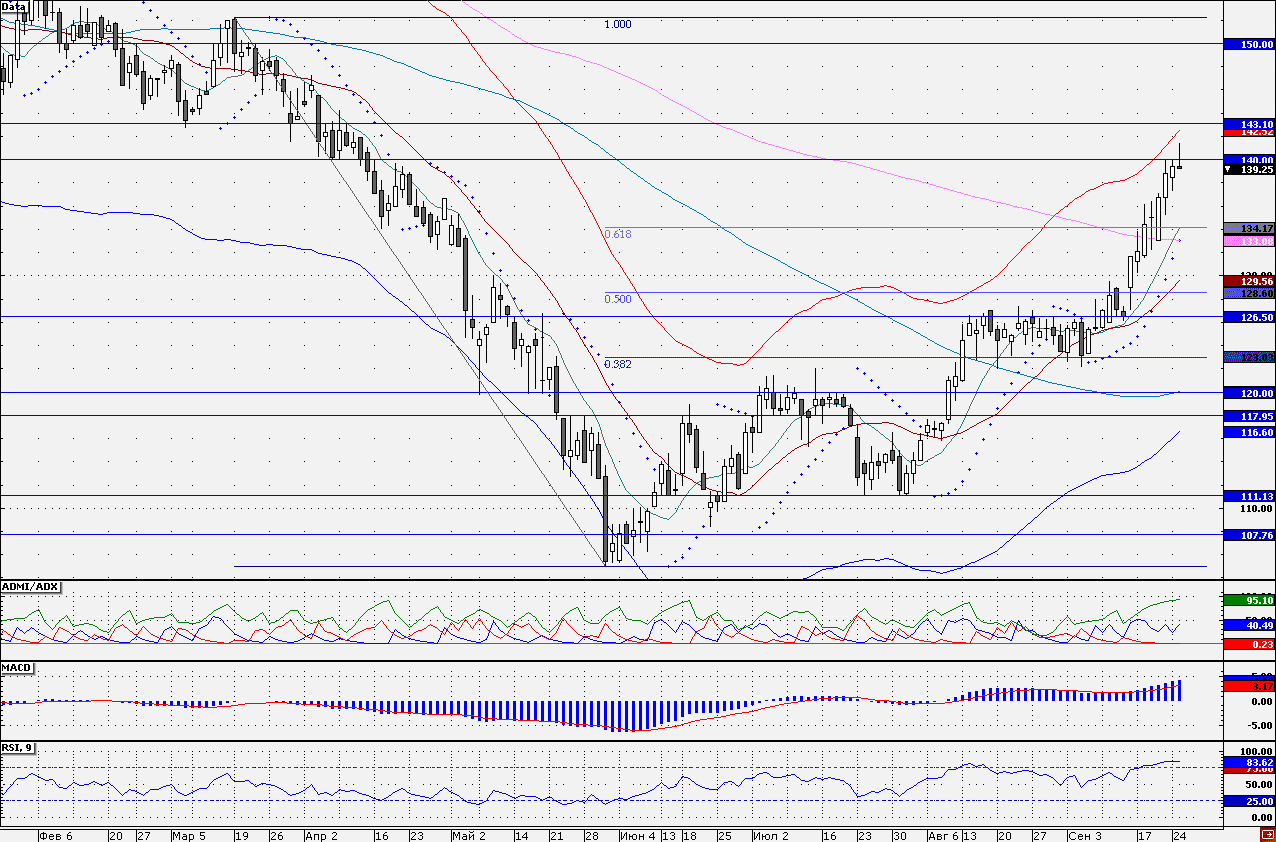The height and width of the screenshot is (842, 1276).
Task: Click the current price marker 139.25
Action: click(x=1249, y=170)
